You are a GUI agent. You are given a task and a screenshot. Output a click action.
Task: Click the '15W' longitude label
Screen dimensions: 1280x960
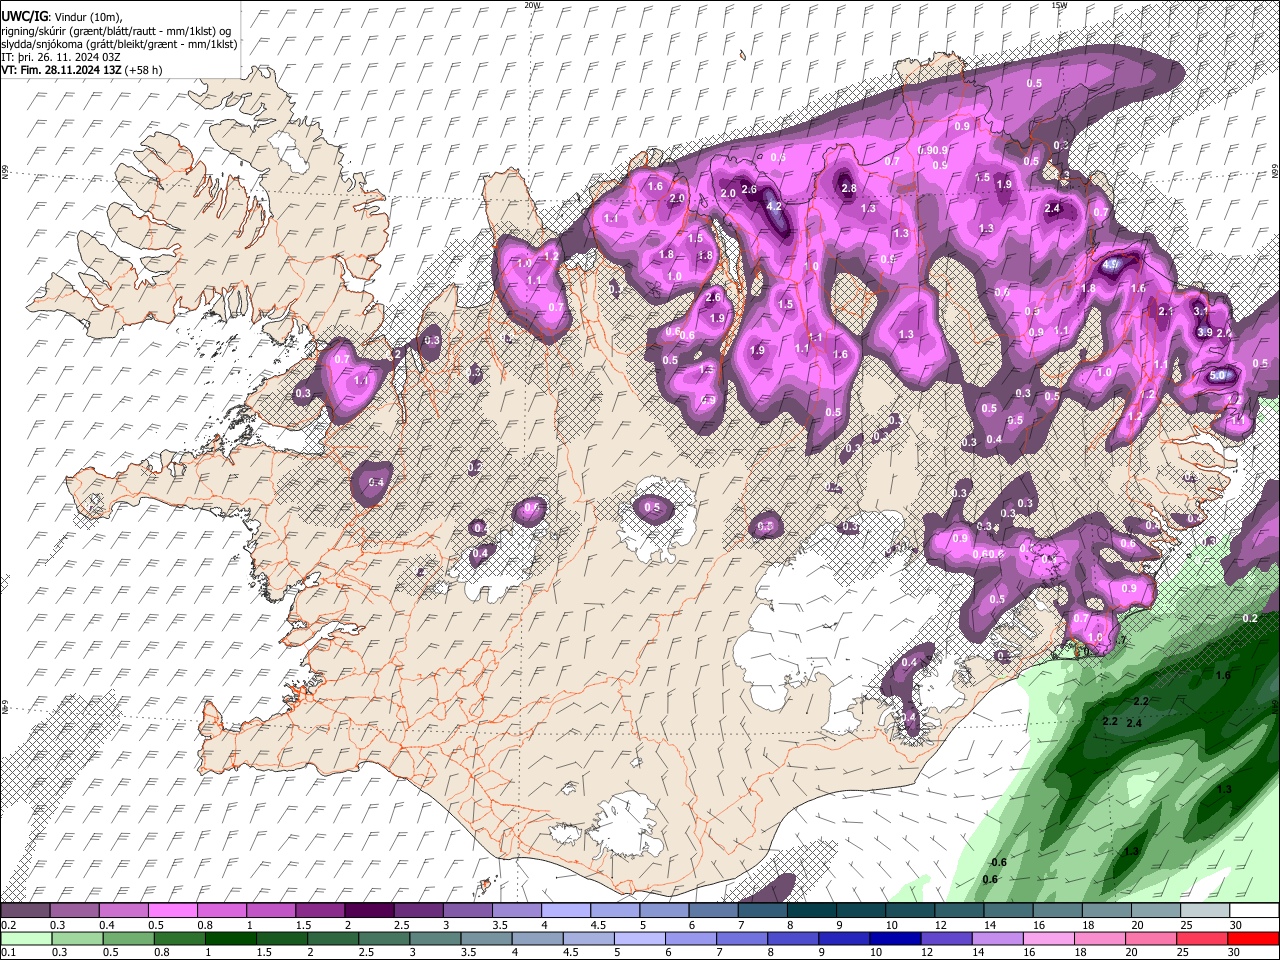(1058, 5)
